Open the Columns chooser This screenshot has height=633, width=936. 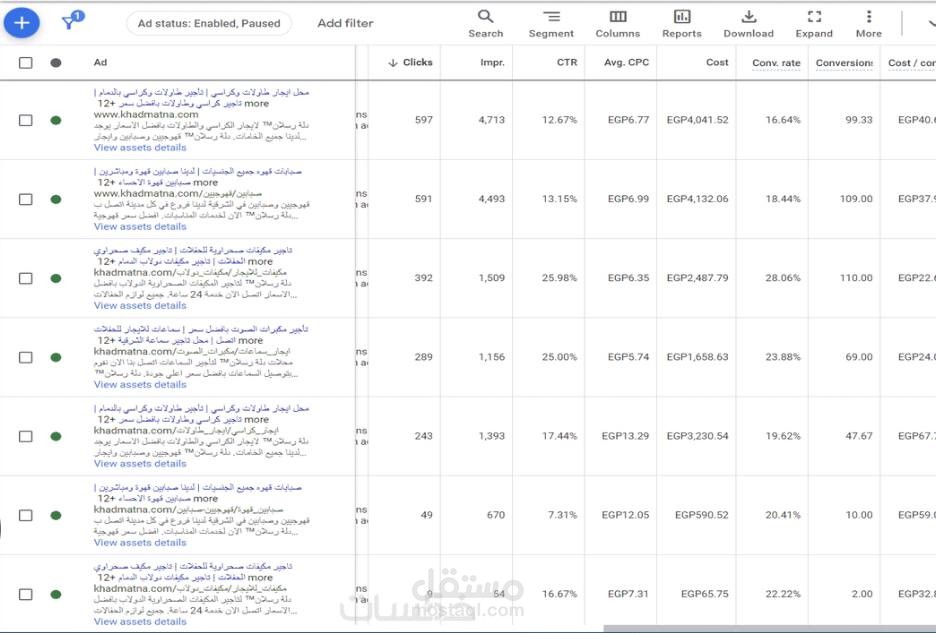[617, 24]
